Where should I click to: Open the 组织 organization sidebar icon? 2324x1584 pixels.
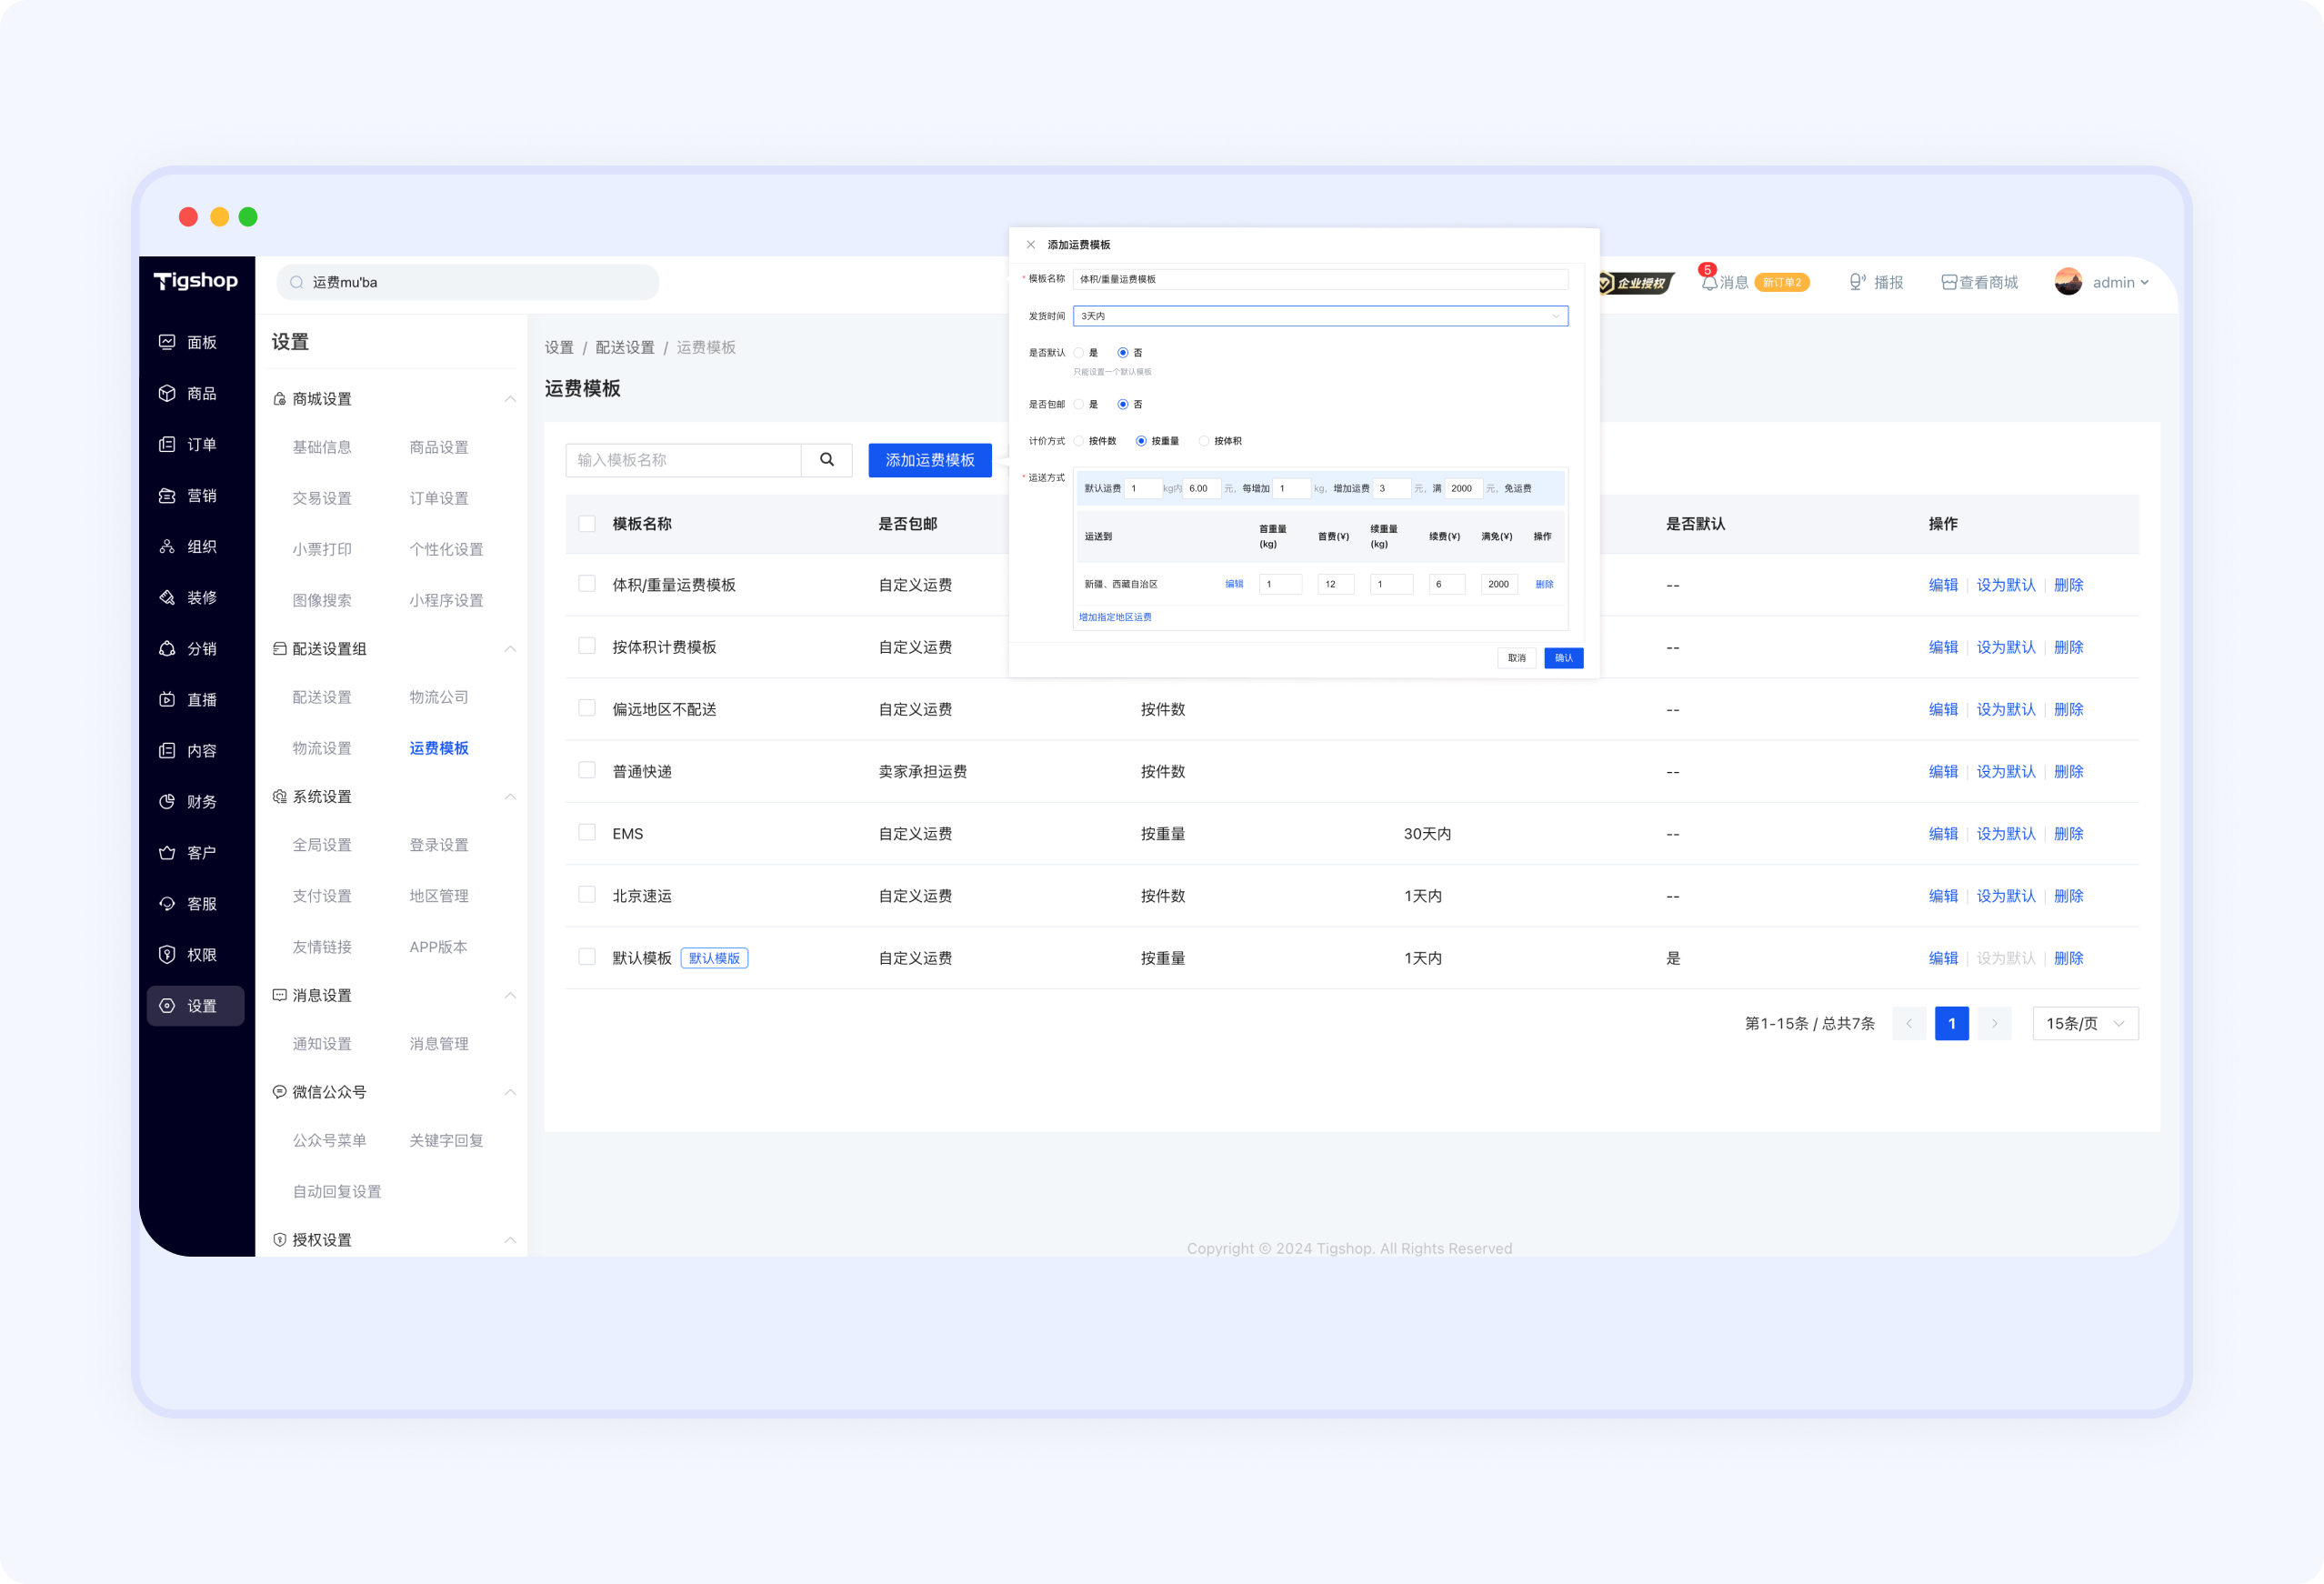(x=167, y=546)
